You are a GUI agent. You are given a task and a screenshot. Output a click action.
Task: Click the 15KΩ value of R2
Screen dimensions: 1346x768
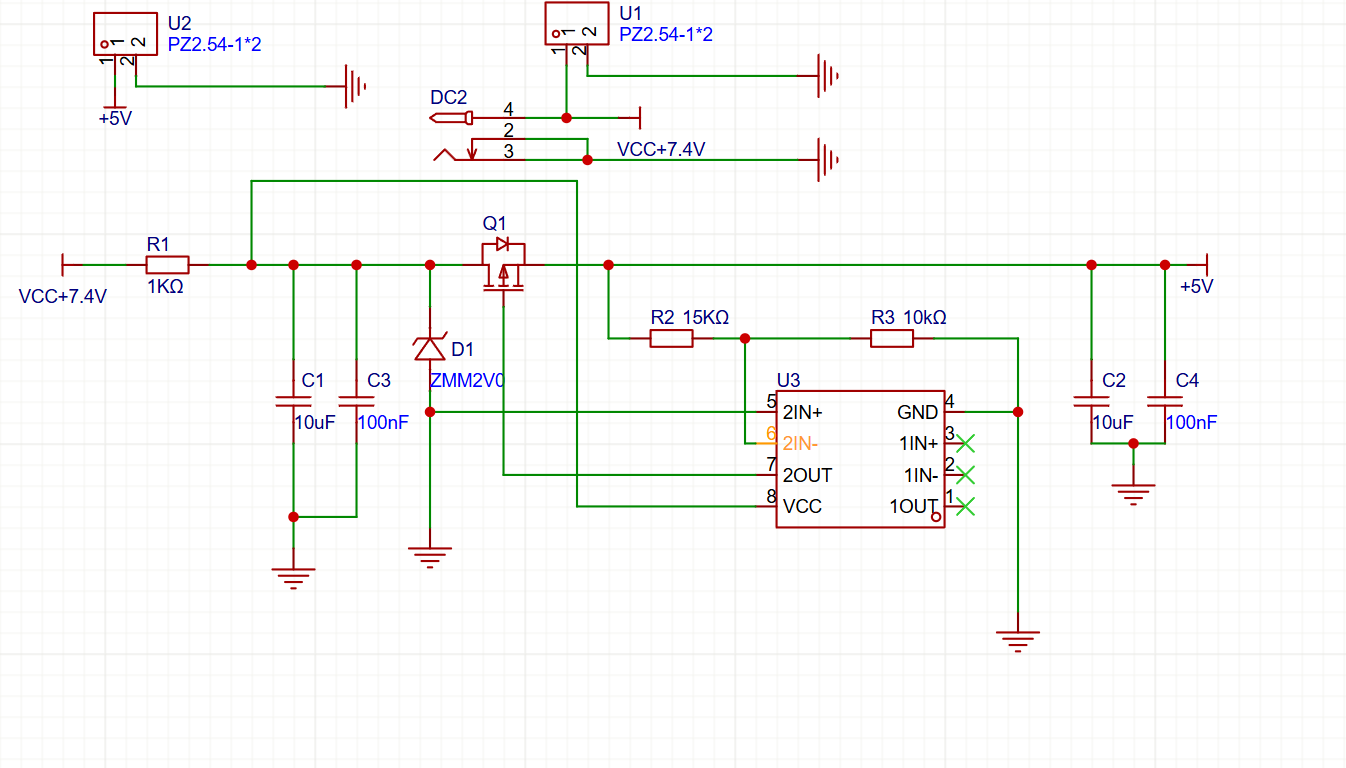click(706, 317)
